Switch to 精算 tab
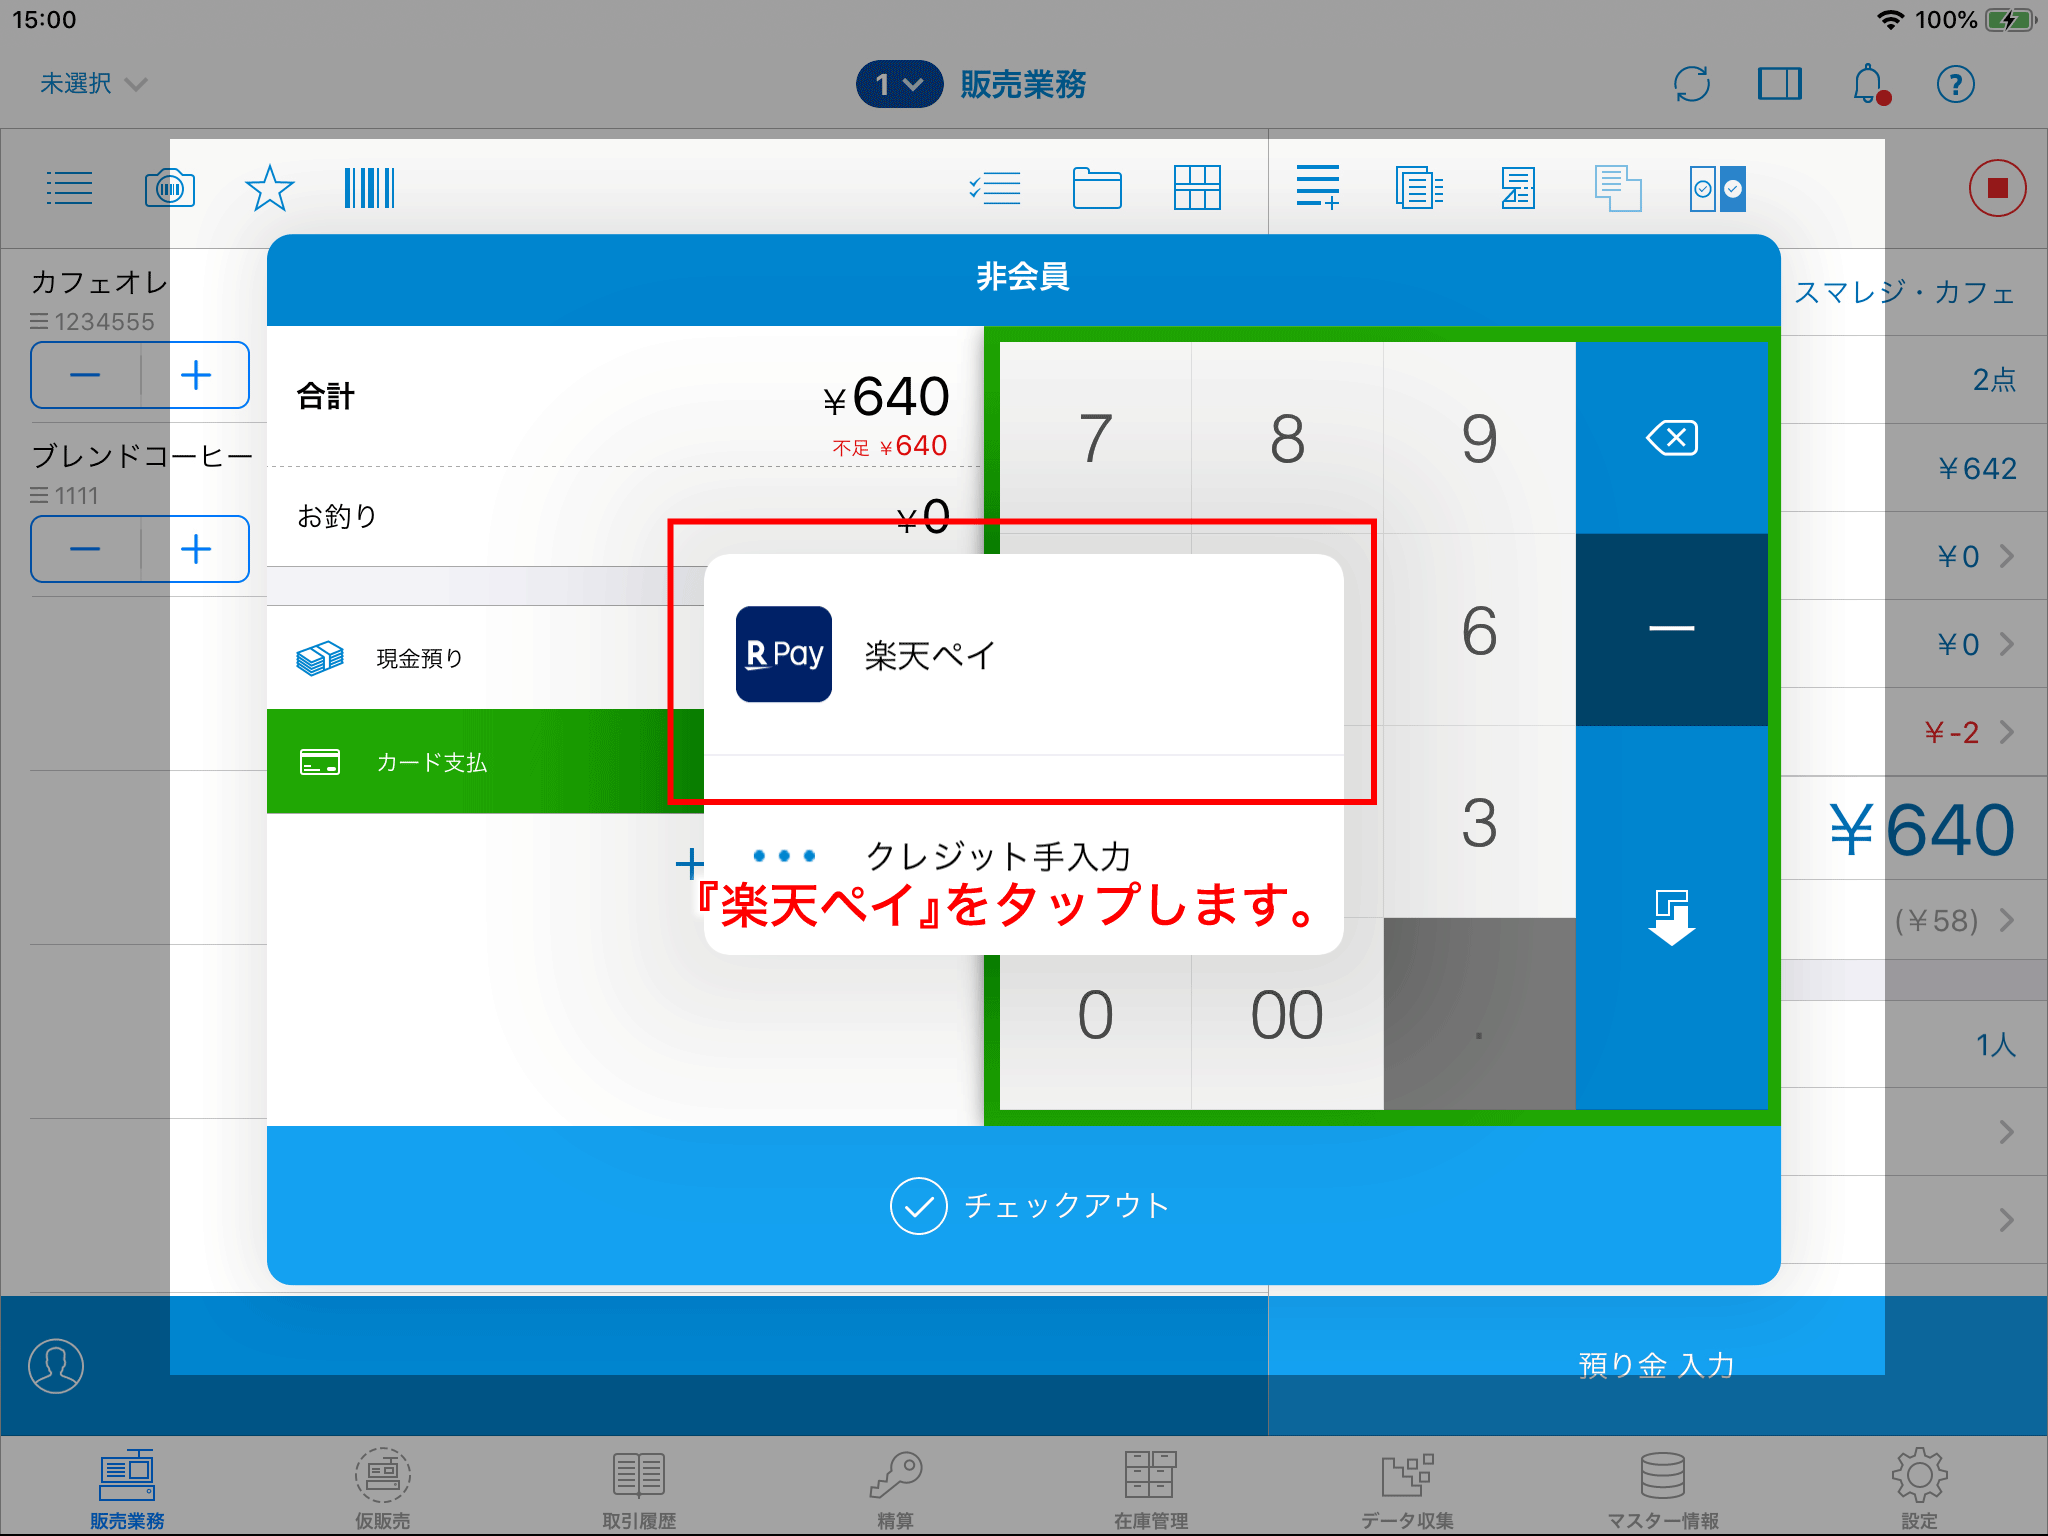Image resolution: width=2048 pixels, height=1536 pixels. 895,1490
